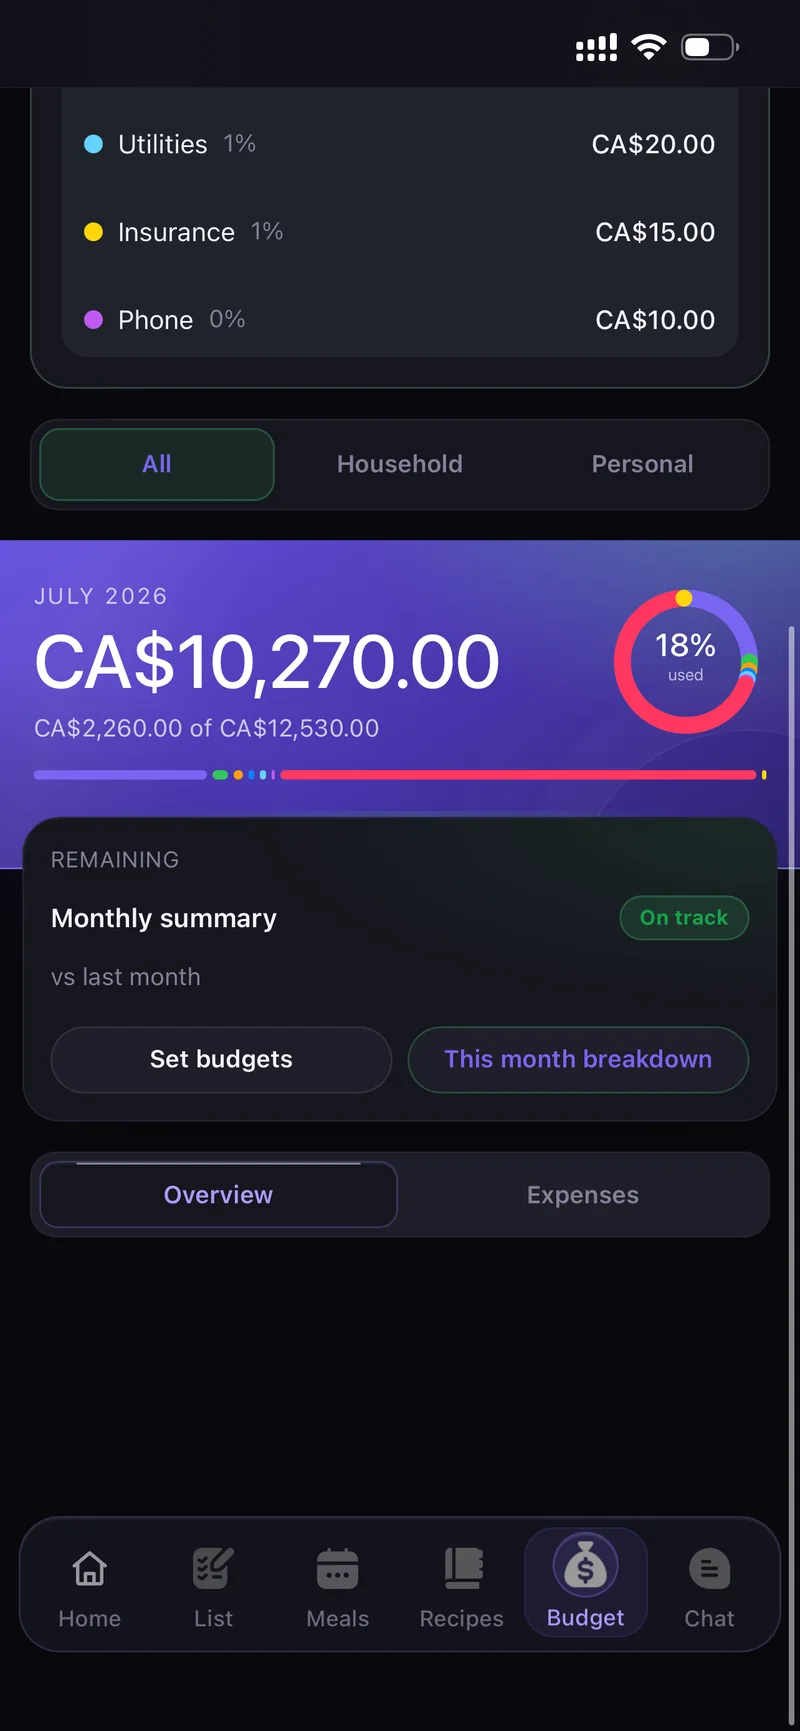Tap the battery status icon
This screenshot has width=800, height=1731.
point(710,47)
